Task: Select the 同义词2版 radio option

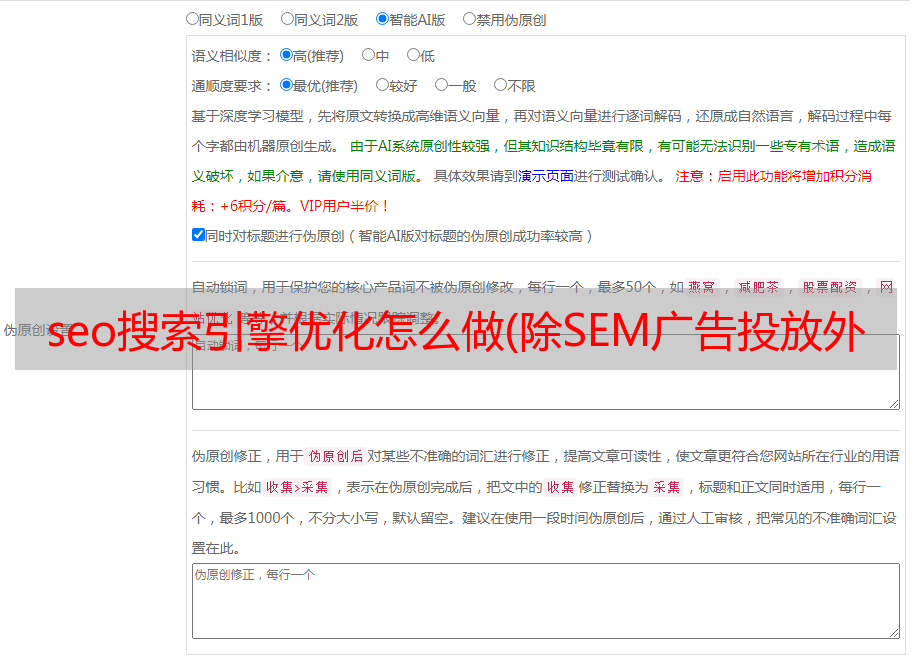Action: pyautogui.click(x=287, y=19)
